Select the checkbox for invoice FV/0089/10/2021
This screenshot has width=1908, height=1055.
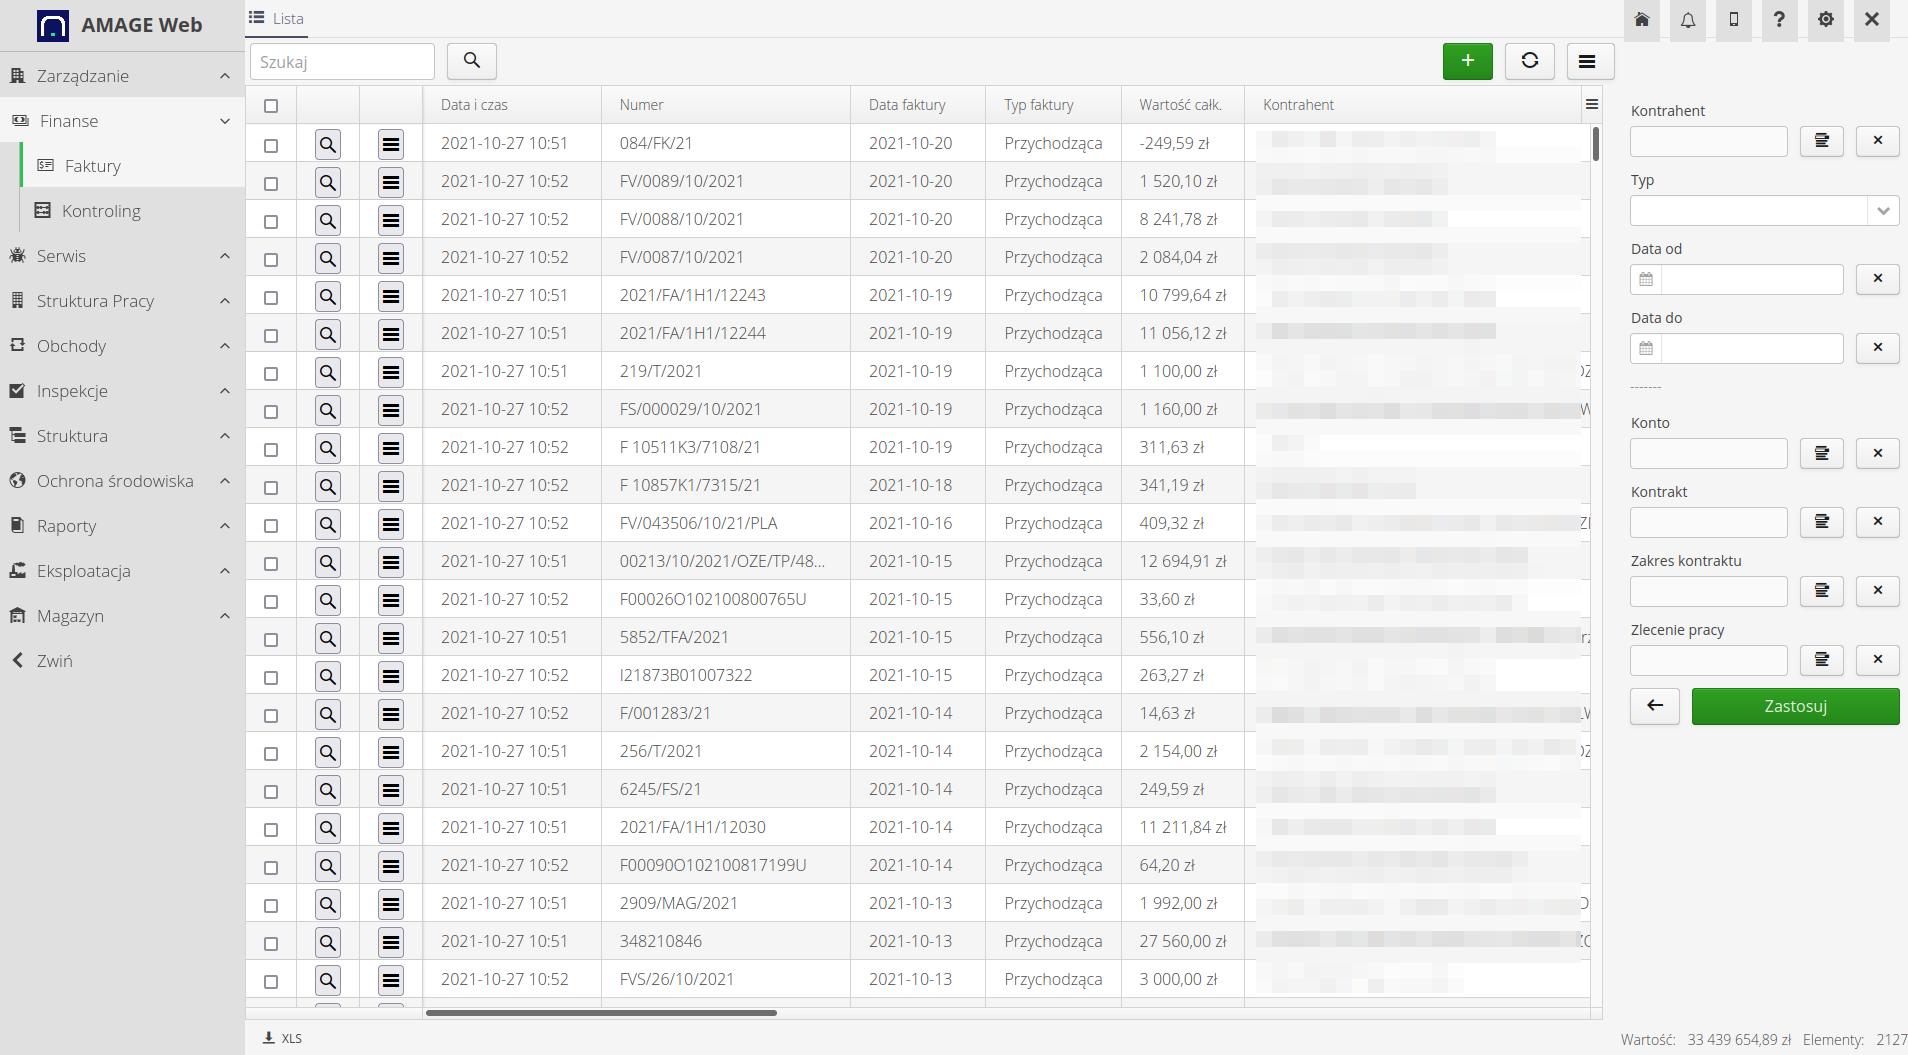coord(271,182)
